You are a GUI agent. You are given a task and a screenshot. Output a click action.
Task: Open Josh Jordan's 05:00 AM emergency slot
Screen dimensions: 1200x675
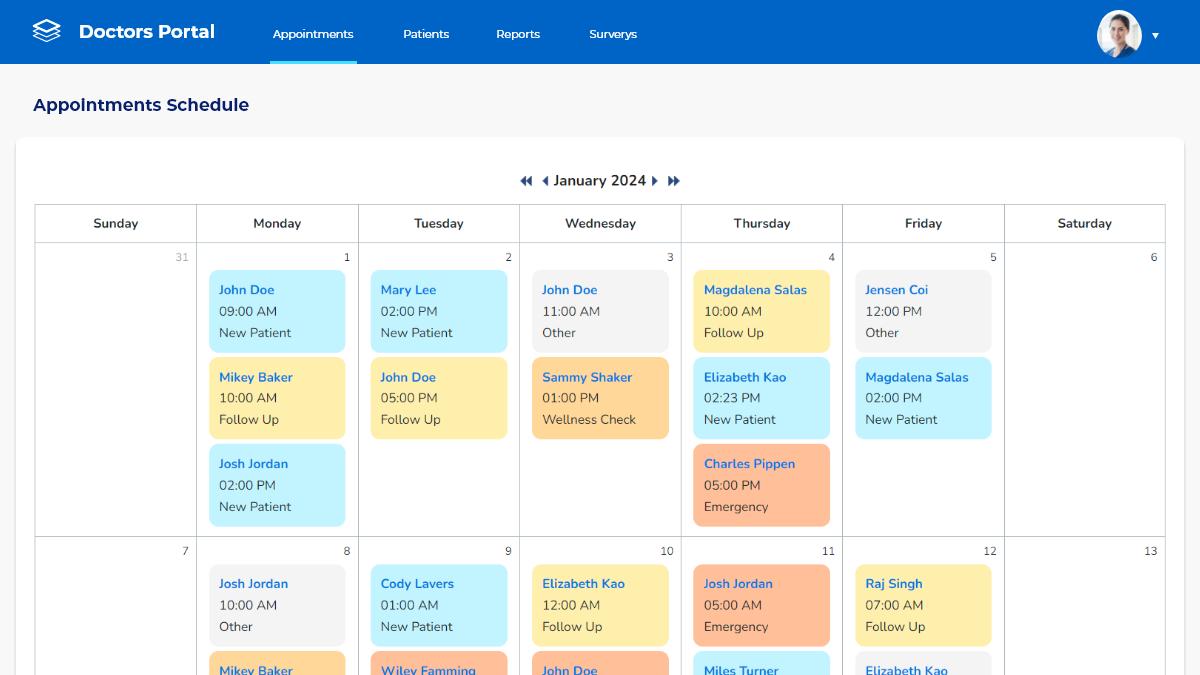click(x=761, y=605)
